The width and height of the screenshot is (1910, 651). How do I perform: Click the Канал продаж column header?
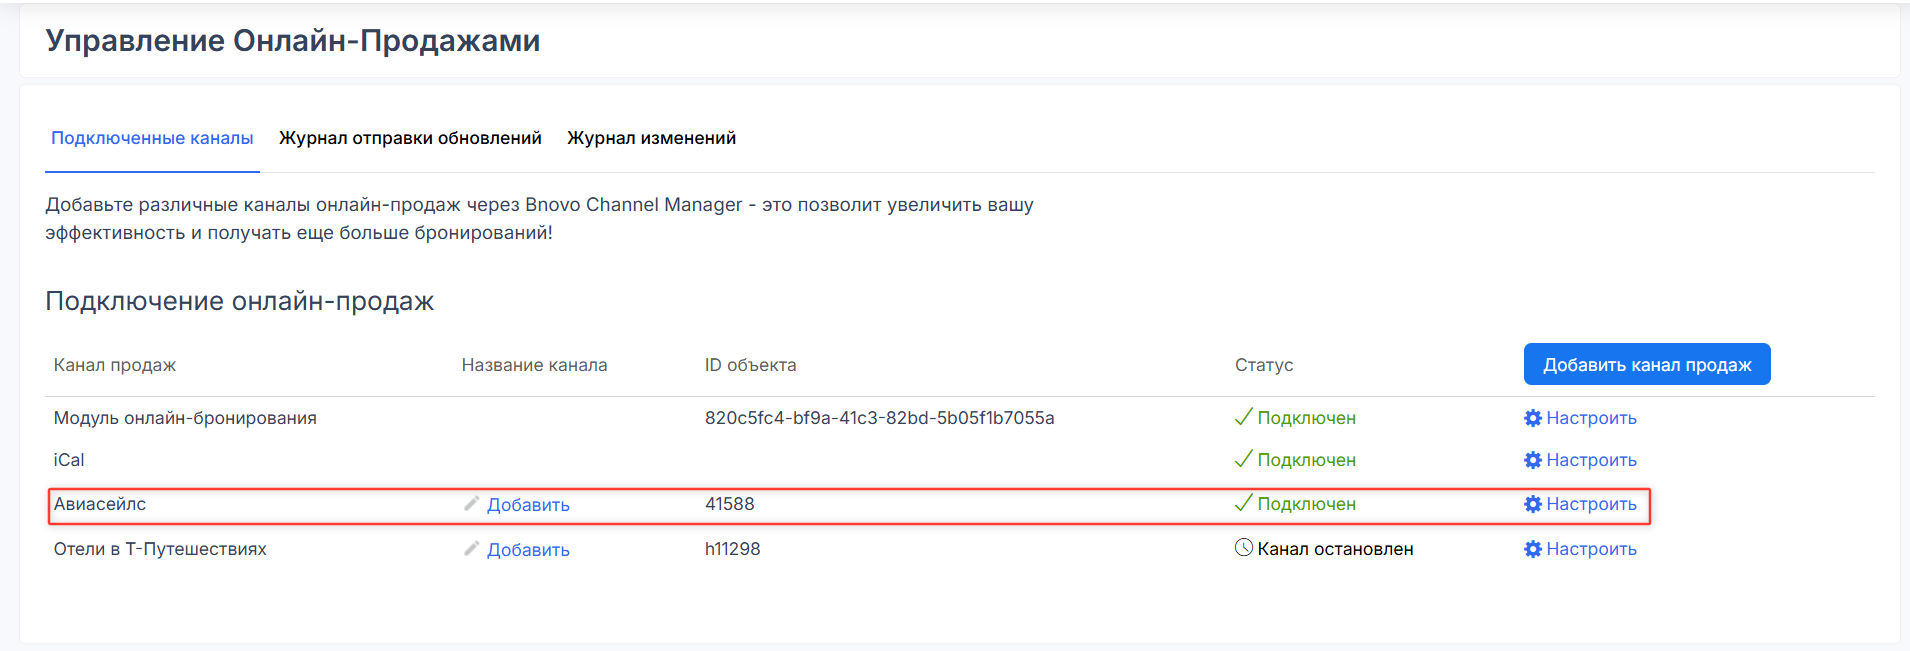point(115,365)
